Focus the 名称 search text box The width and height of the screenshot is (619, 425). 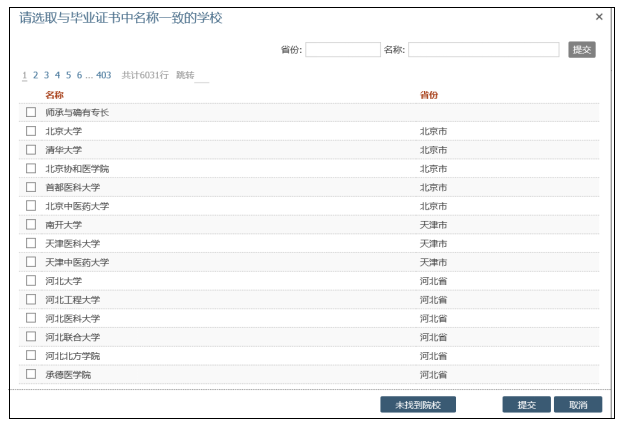tap(483, 50)
